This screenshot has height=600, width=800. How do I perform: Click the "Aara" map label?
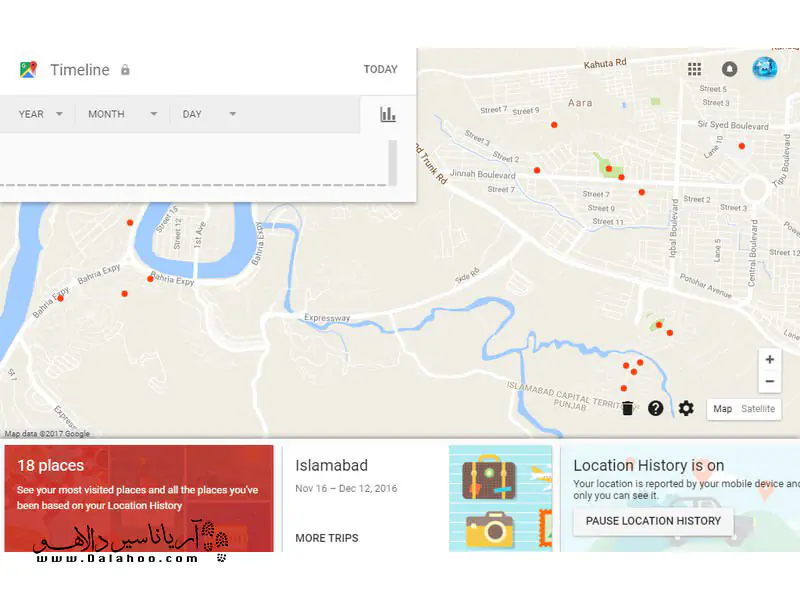tap(580, 103)
